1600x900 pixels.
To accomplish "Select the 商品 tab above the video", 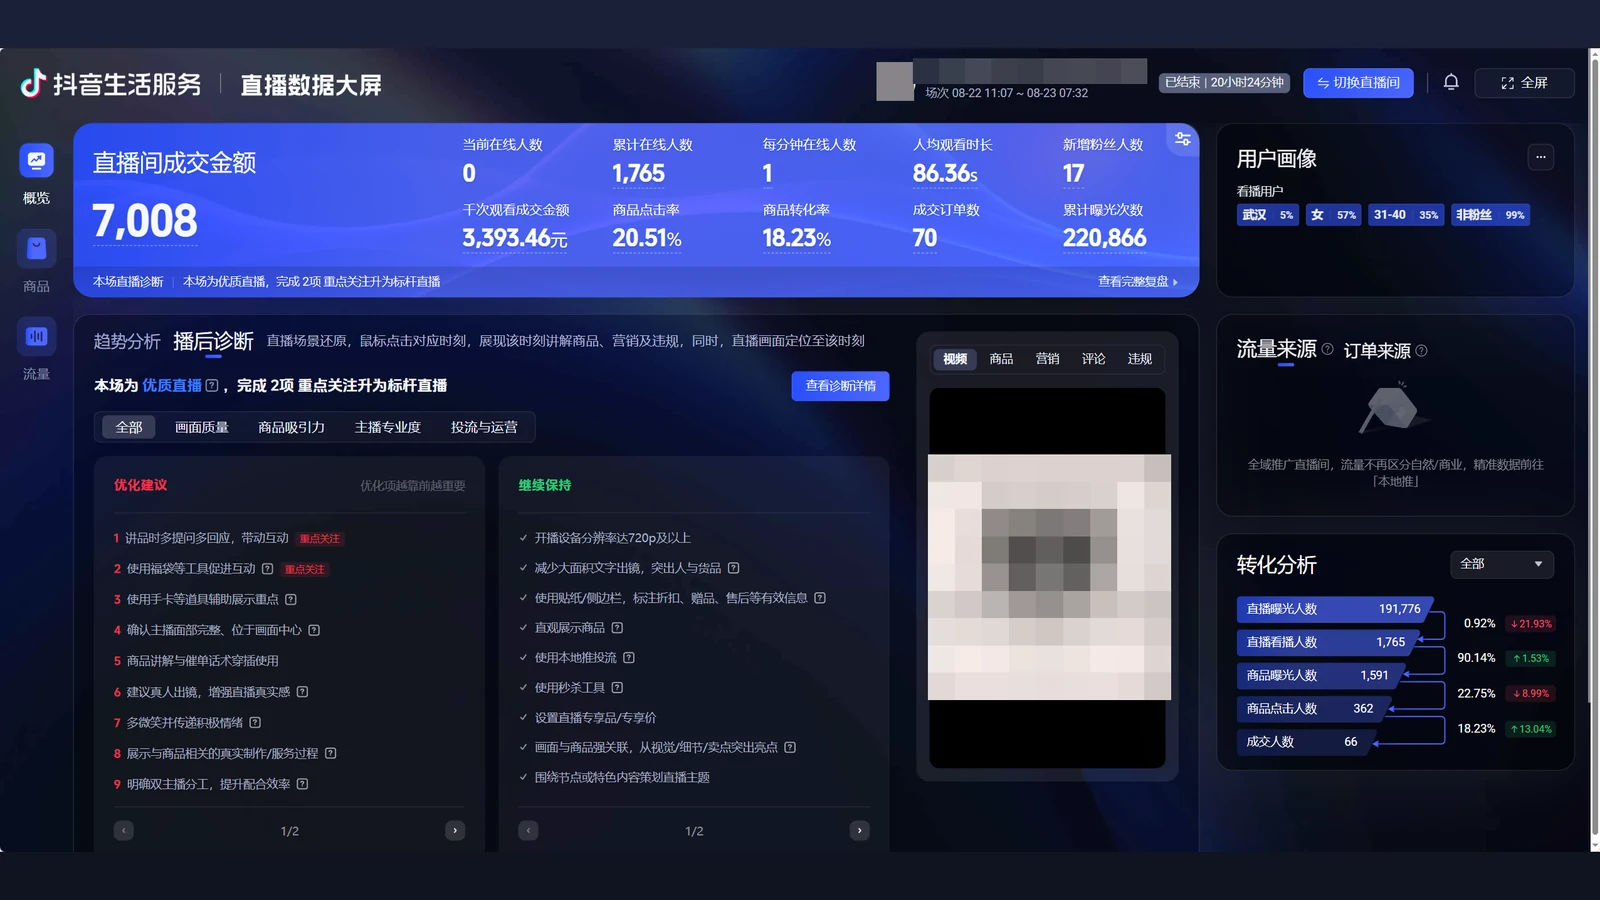I will pos(1001,359).
